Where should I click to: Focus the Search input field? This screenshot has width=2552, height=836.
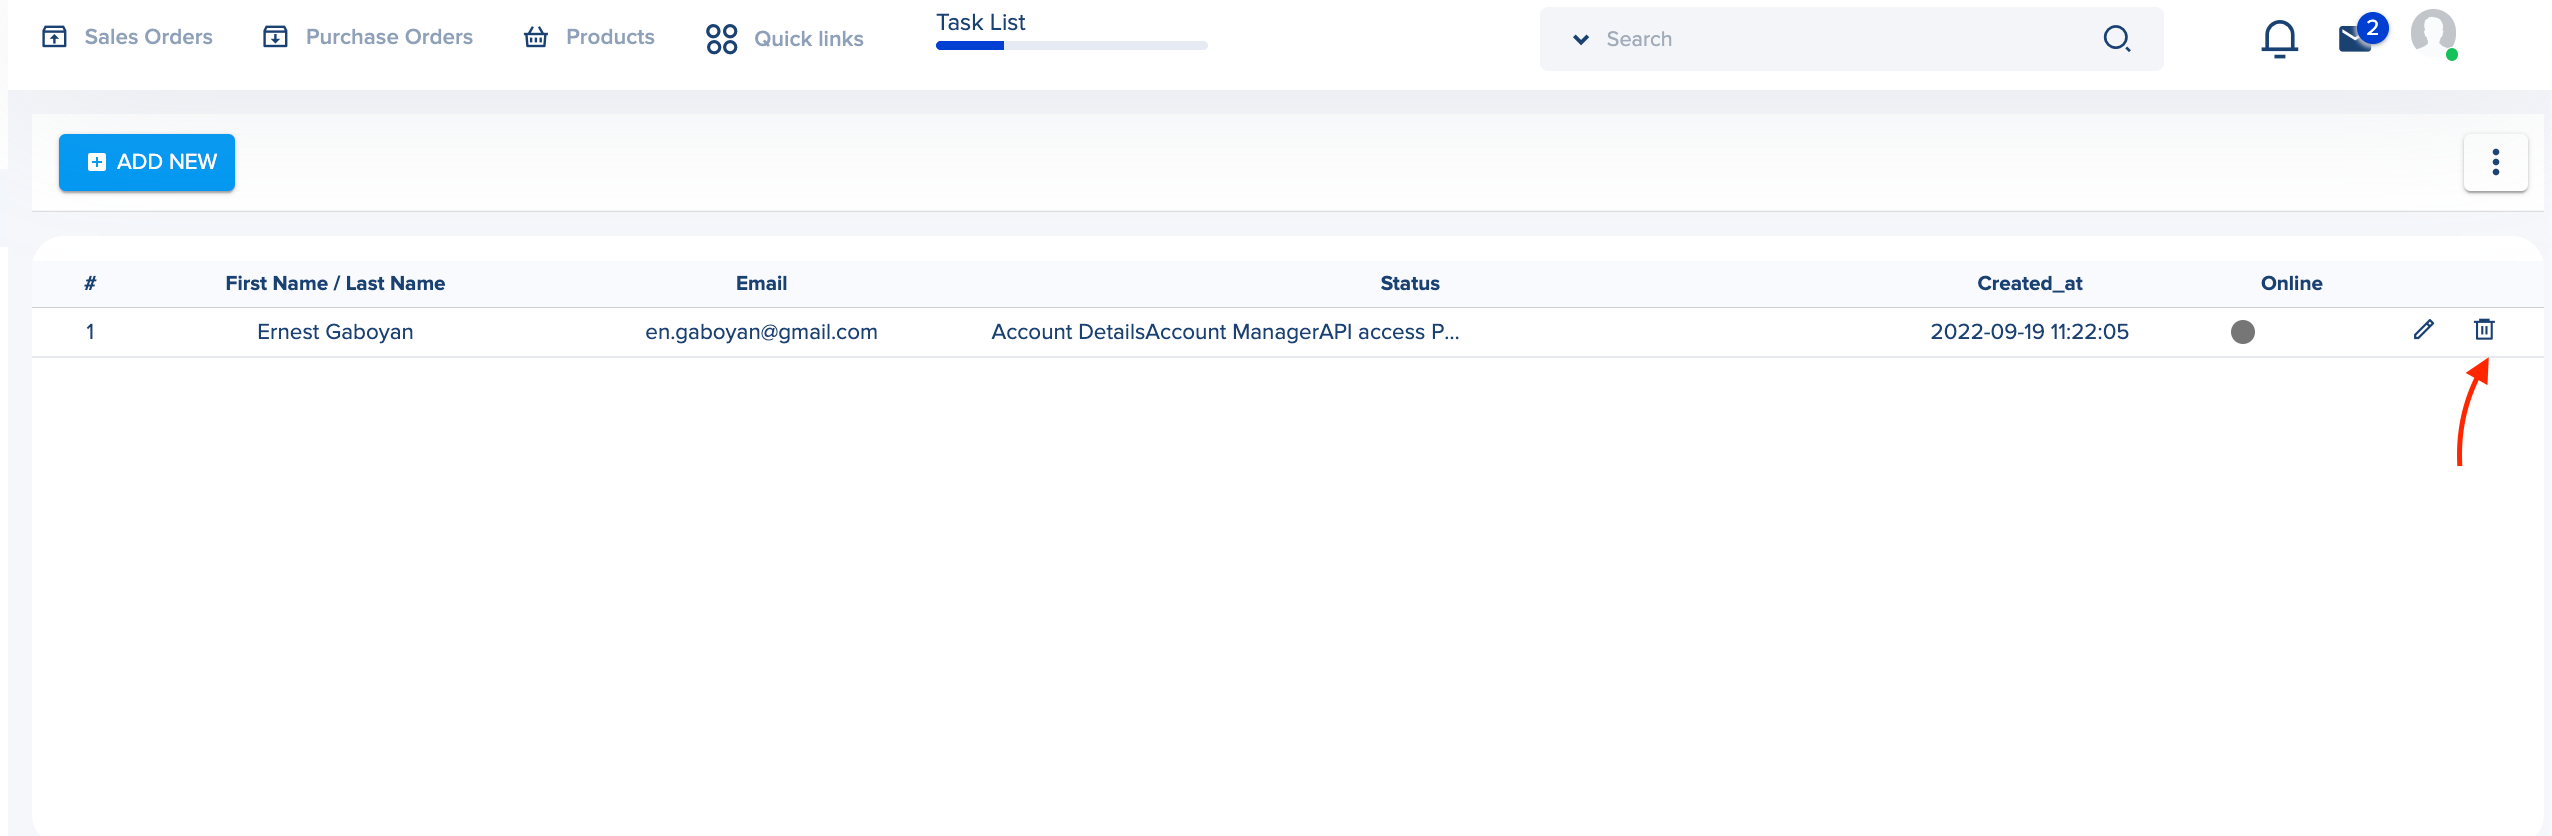[1840, 39]
